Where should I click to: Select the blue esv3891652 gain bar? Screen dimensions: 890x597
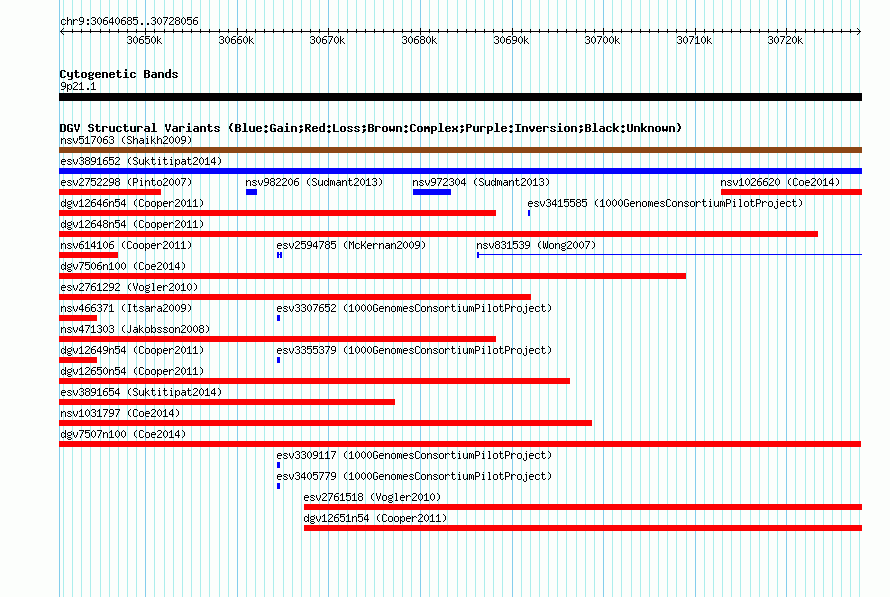point(460,171)
